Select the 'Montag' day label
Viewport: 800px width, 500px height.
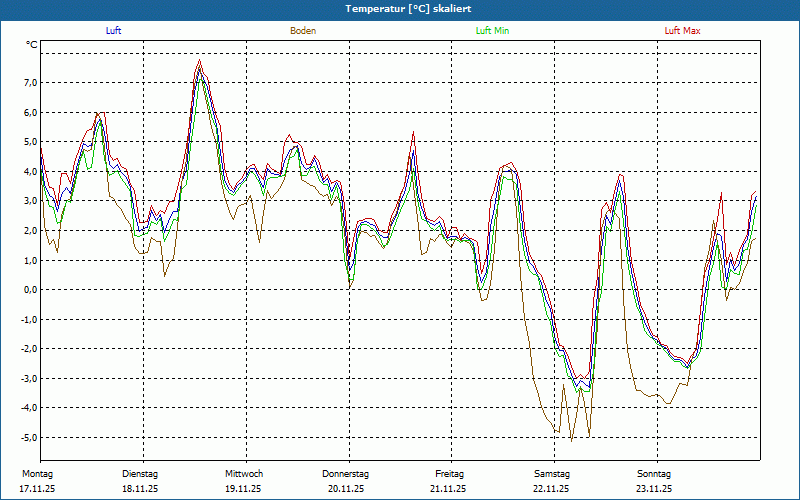tap(36, 473)
